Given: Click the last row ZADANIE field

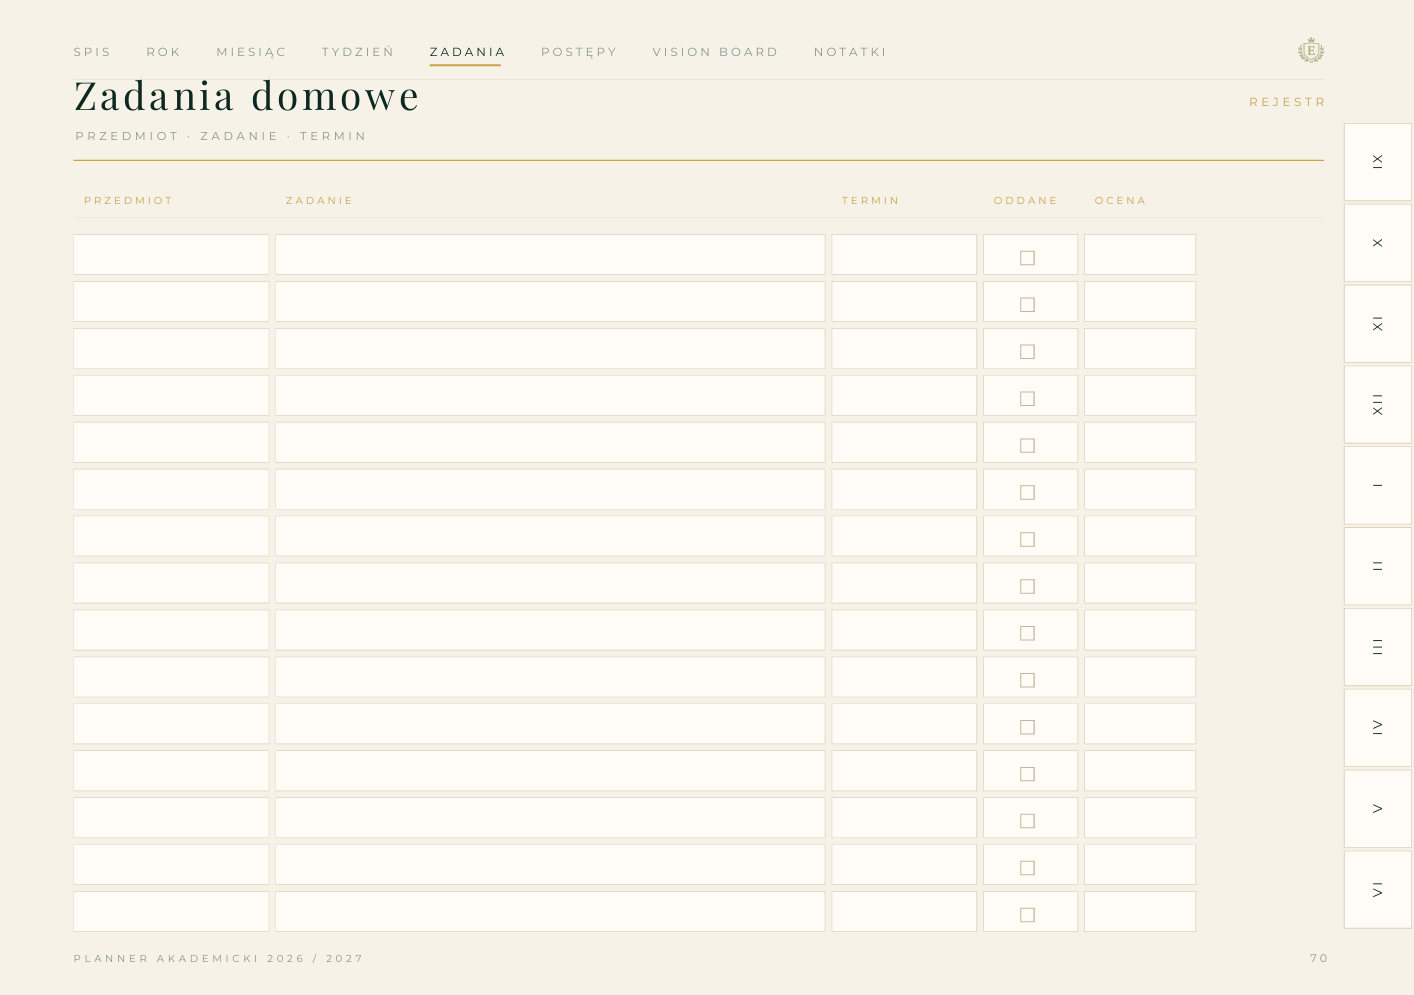Looking at the screenshot, I should coord(550,912).
